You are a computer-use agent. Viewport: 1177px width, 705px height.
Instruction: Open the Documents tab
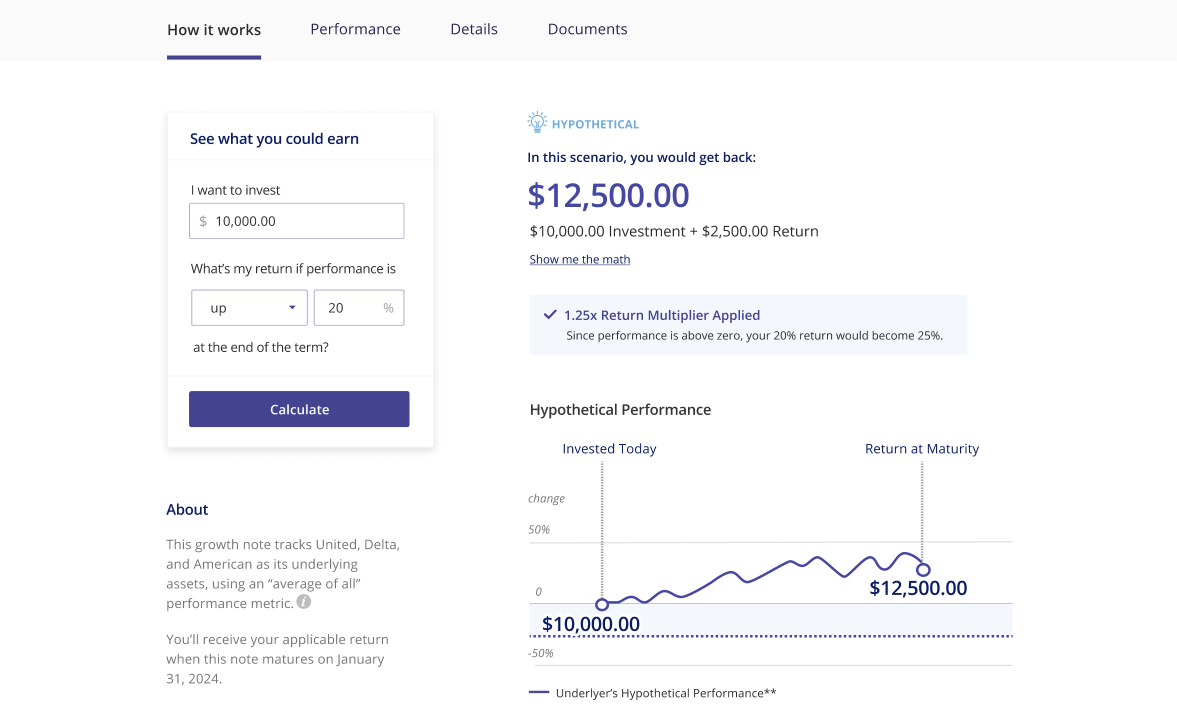(587, 29)
